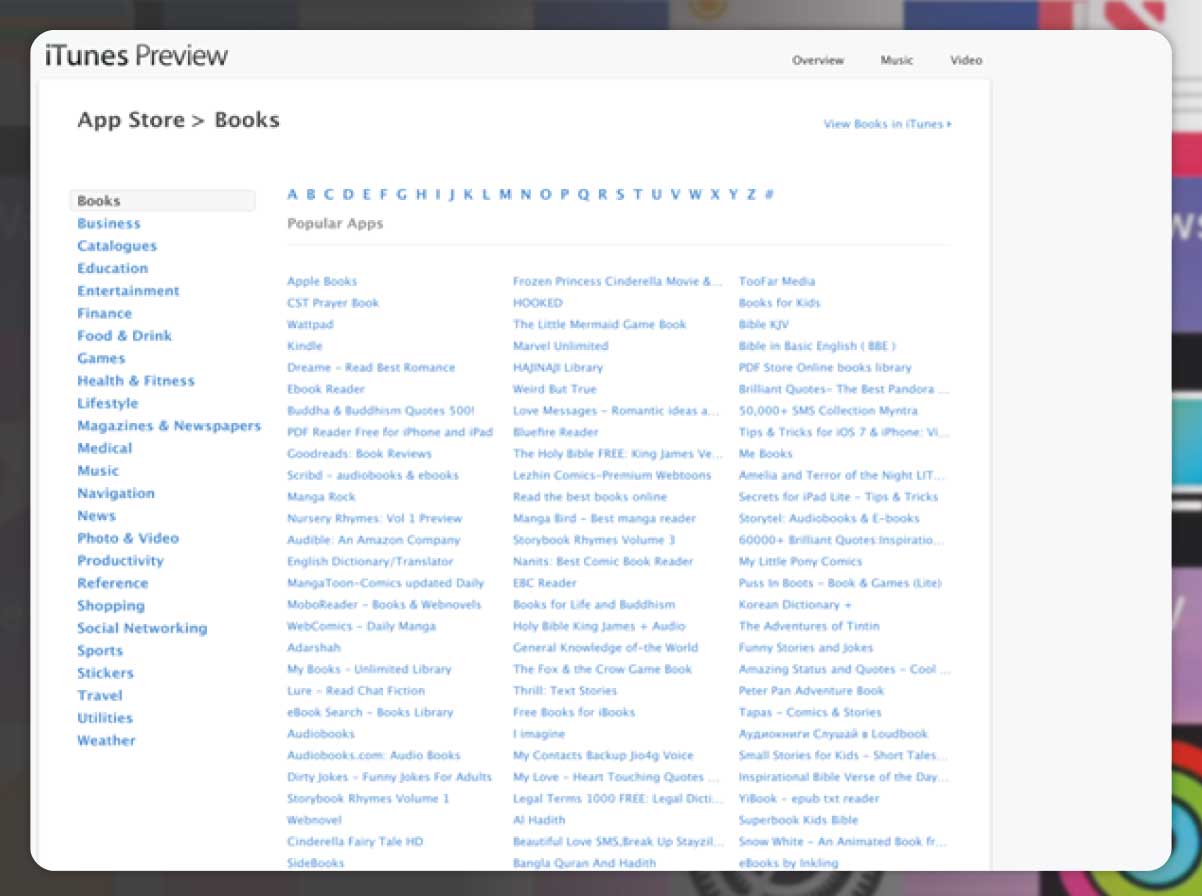Open the Overview tab in iTunes Preview
Viewport: 1202px width, 896px height.
[x=818, y=60]
